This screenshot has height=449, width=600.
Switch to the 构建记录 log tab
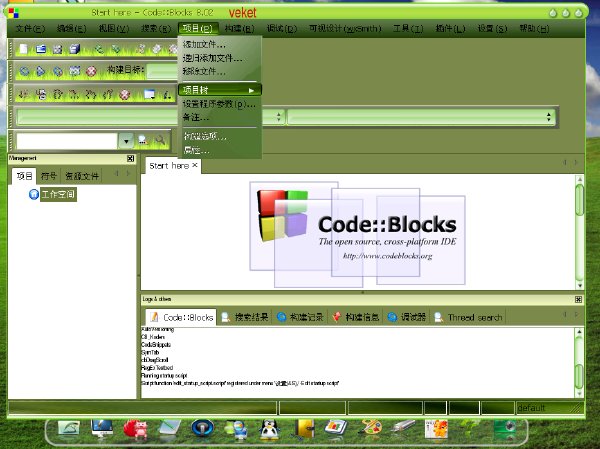[x=300, y=317]
